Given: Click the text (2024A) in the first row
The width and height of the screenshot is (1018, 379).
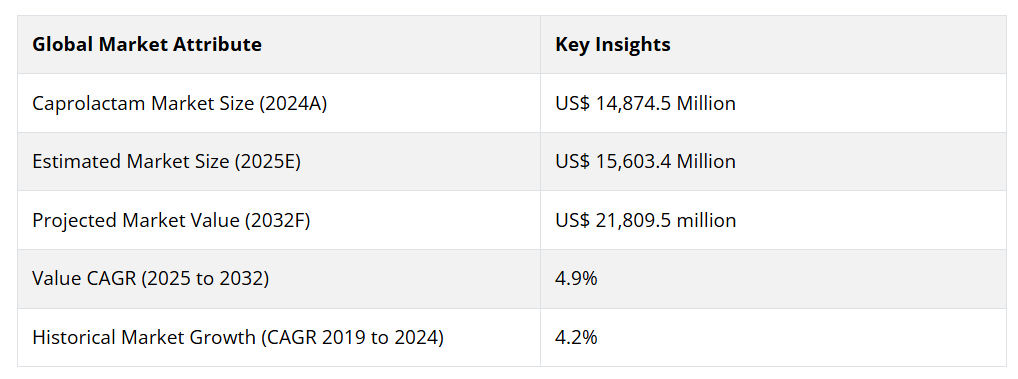Looking at the screenshot, I should pyautogui.click(x=293, y=104).
